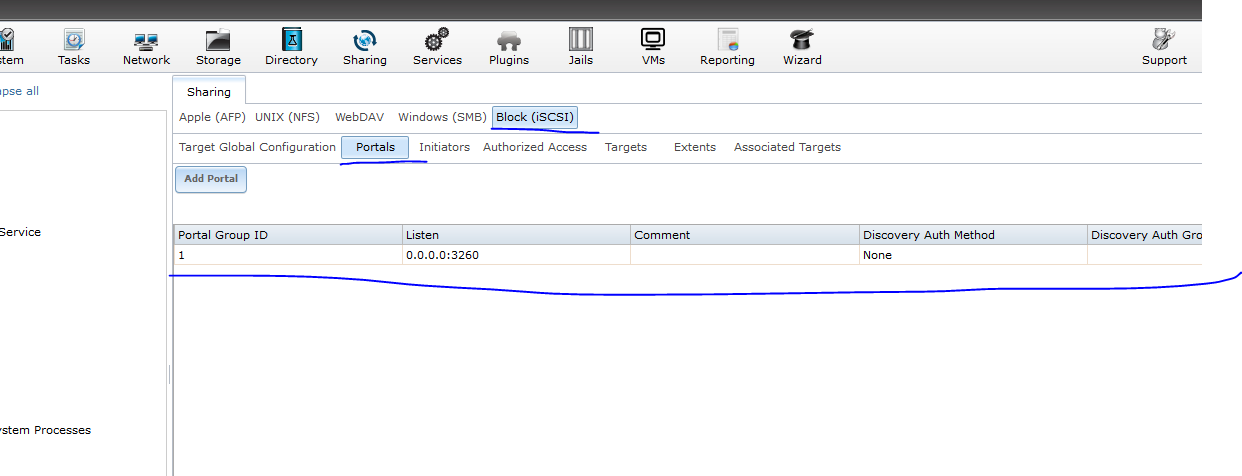
Task: Open the Associated Targets sub-tab
Action: [787, 147]
